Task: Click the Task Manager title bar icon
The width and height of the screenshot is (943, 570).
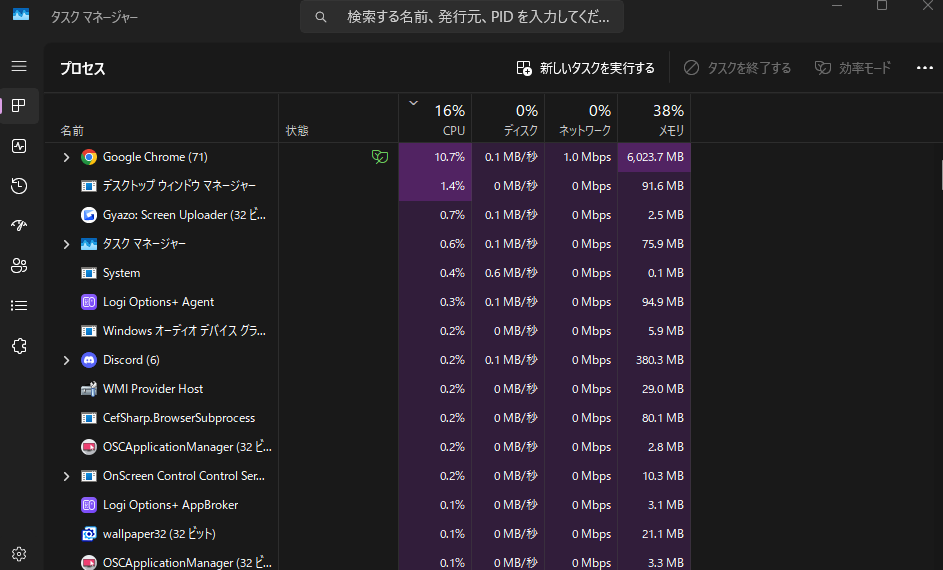Action: [21, 14]
